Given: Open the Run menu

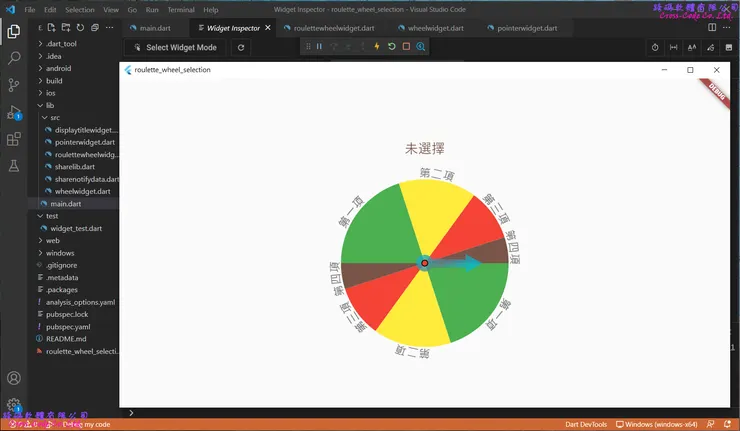Looking at the screenshot, I should (152, 9).
